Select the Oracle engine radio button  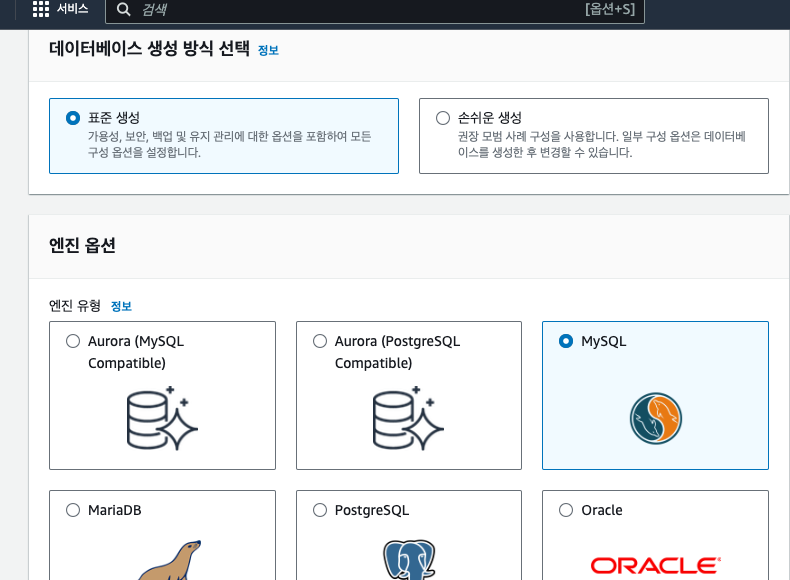pyautogui.click(x=566, y=510)
